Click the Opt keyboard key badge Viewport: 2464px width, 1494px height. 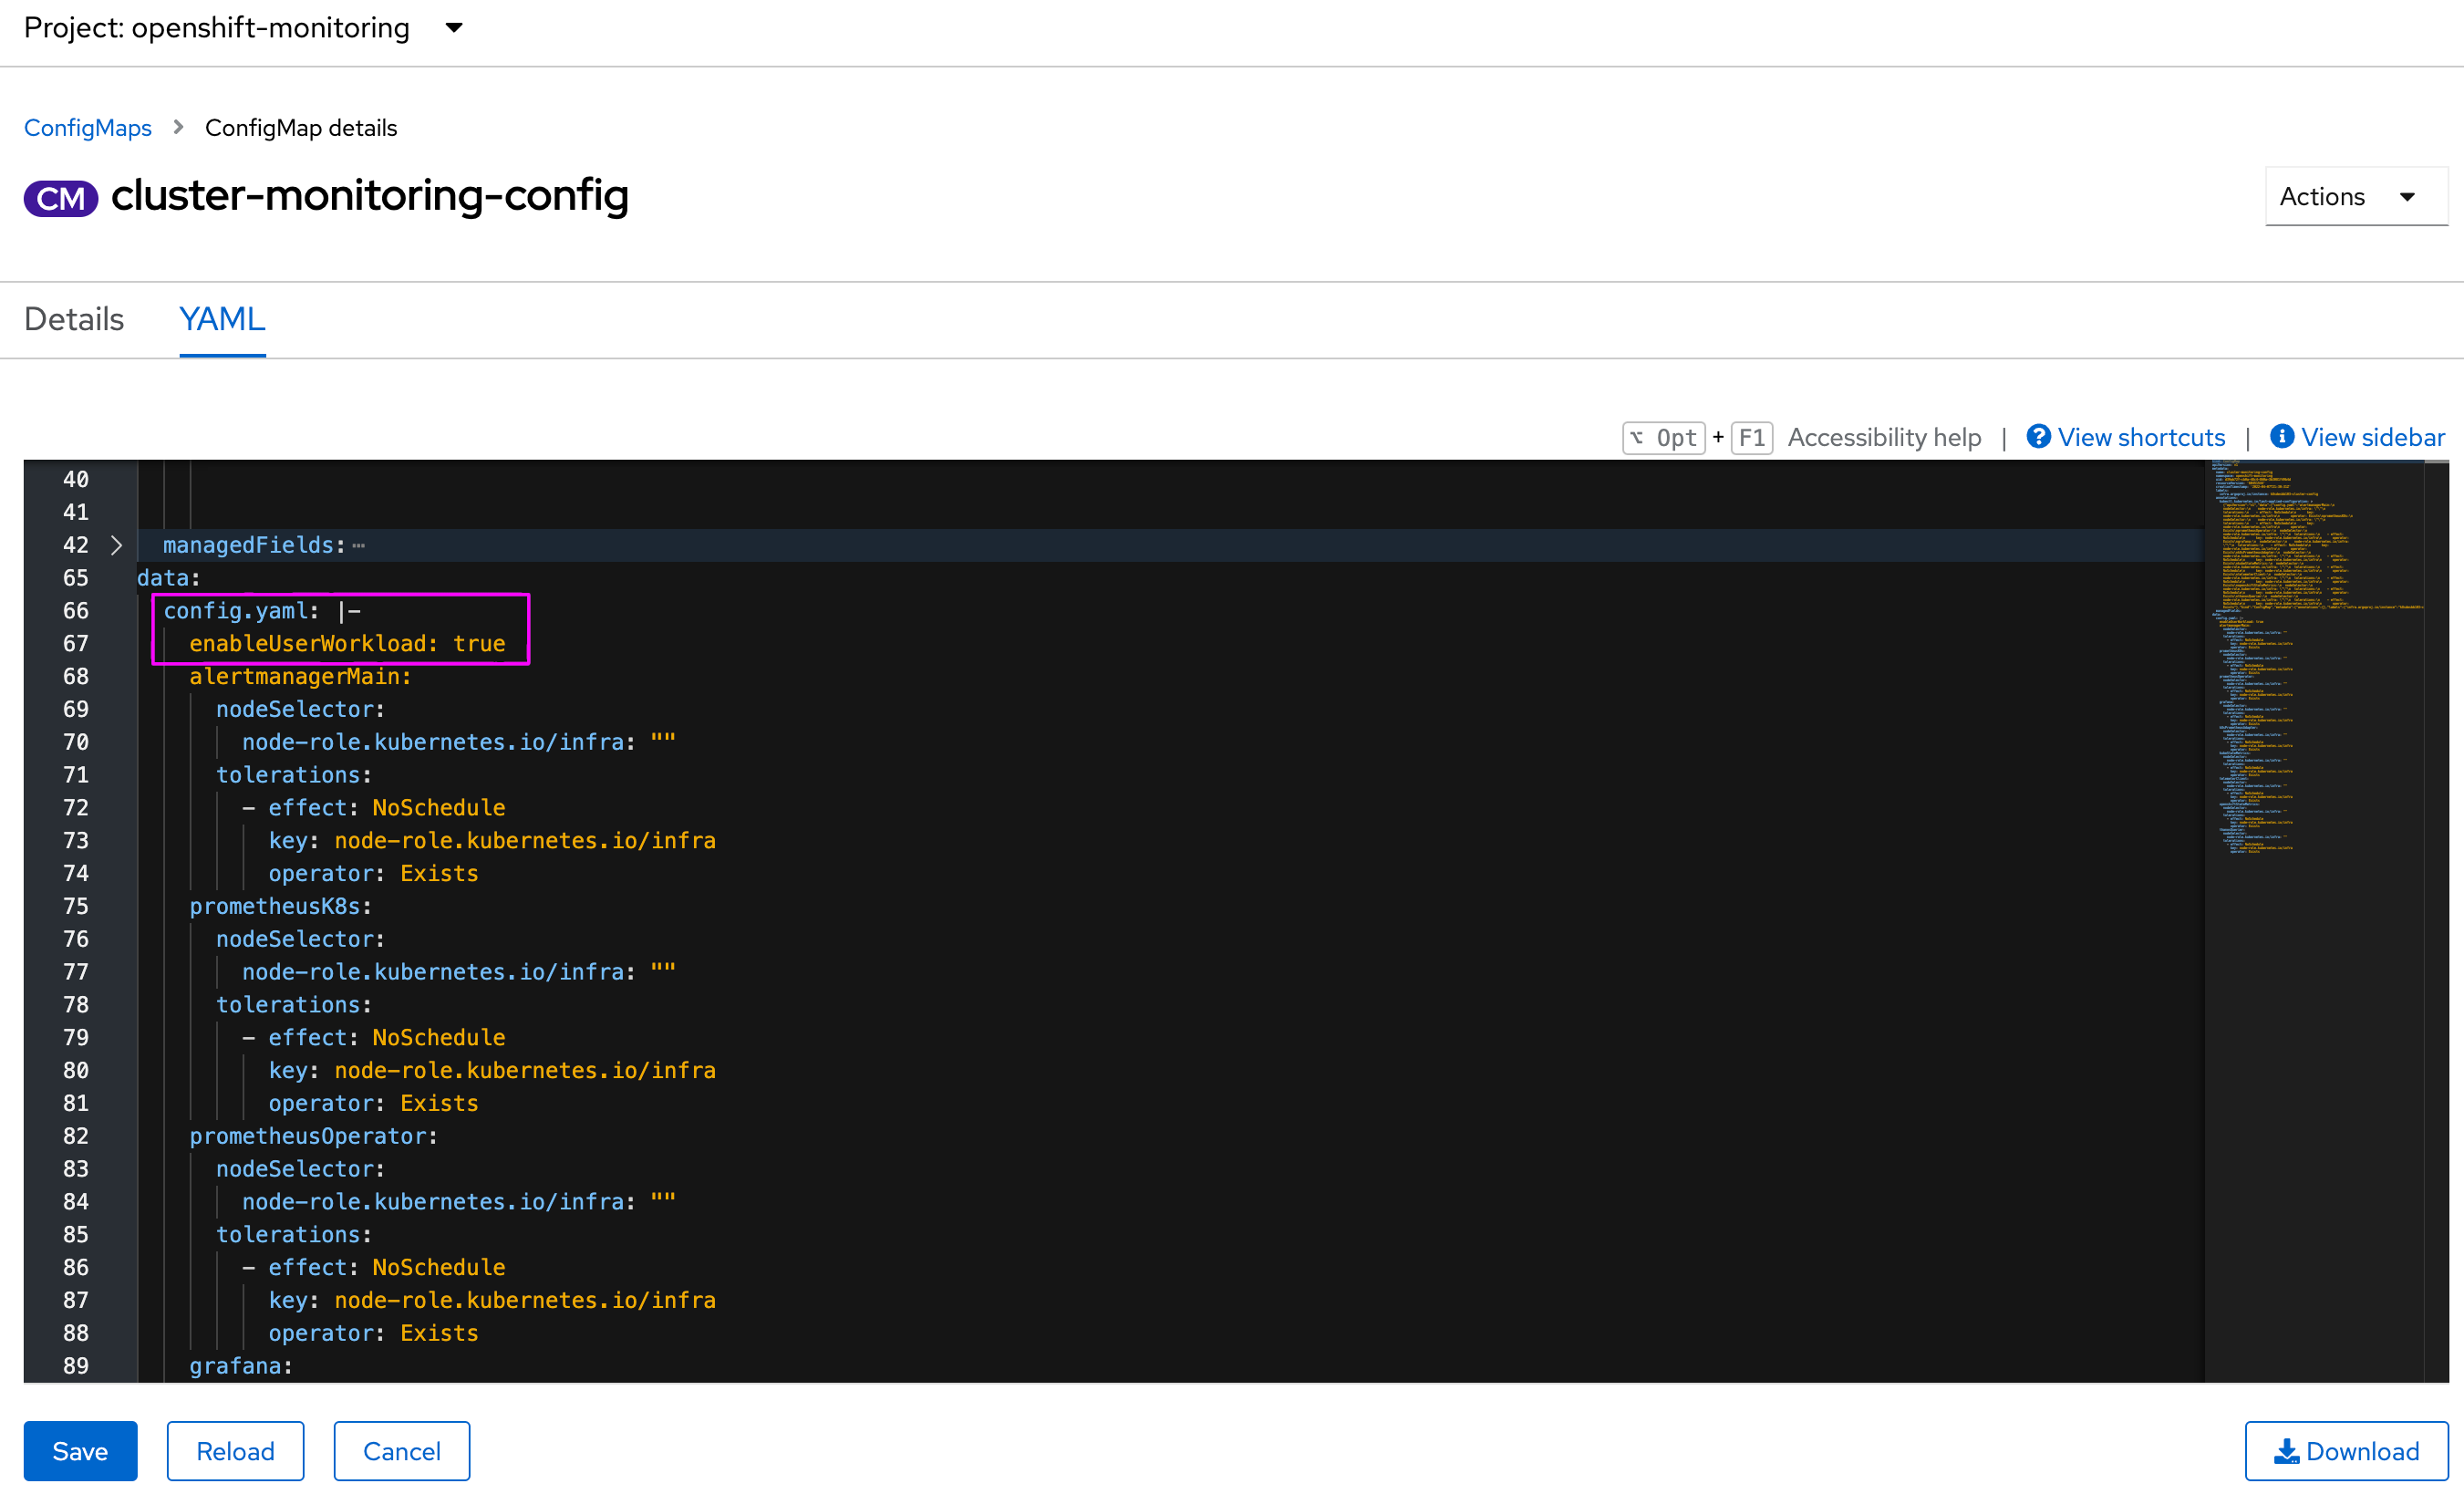(1663, 438)
